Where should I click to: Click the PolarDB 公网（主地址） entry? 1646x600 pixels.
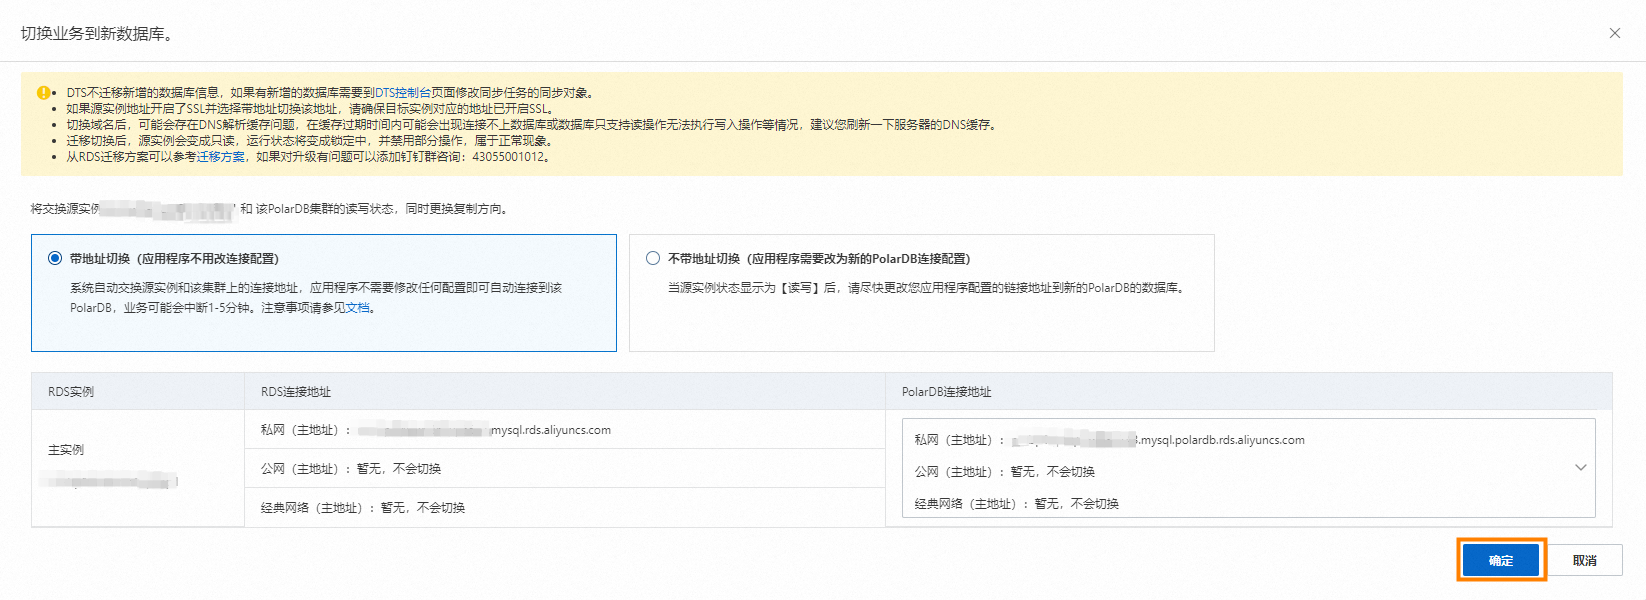click(x=1004, y=472)
